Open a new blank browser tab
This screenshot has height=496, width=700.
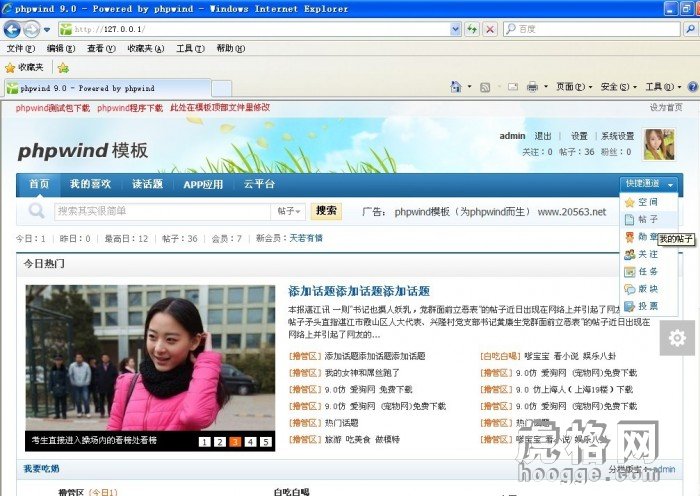click(221, 88)
